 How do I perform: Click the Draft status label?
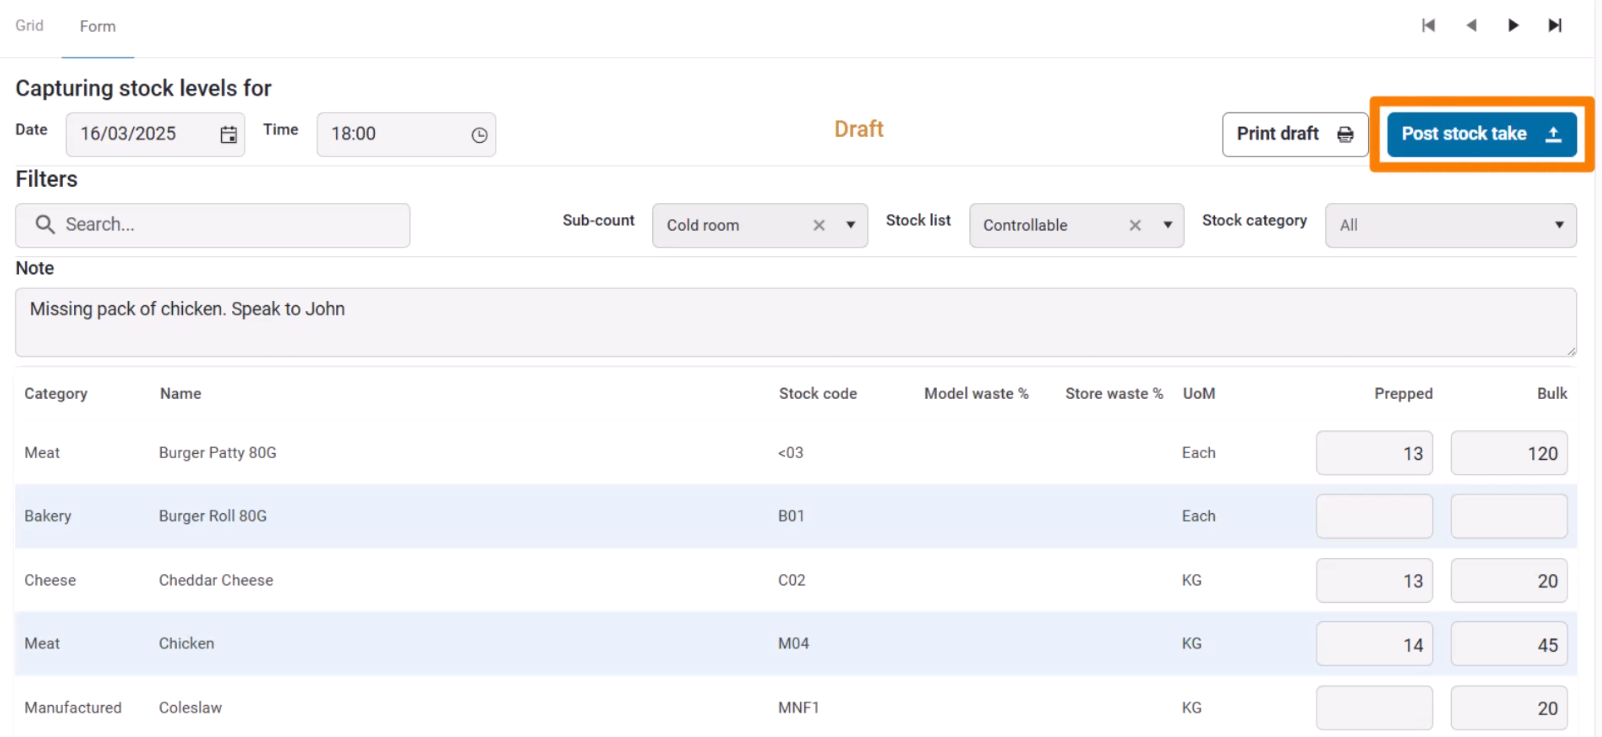click(859, 129)
